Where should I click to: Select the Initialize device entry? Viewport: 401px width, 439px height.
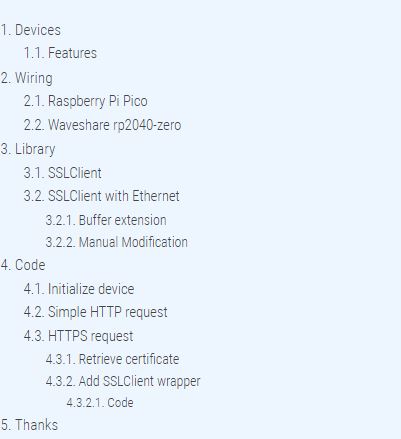click(x=79, y=289)
